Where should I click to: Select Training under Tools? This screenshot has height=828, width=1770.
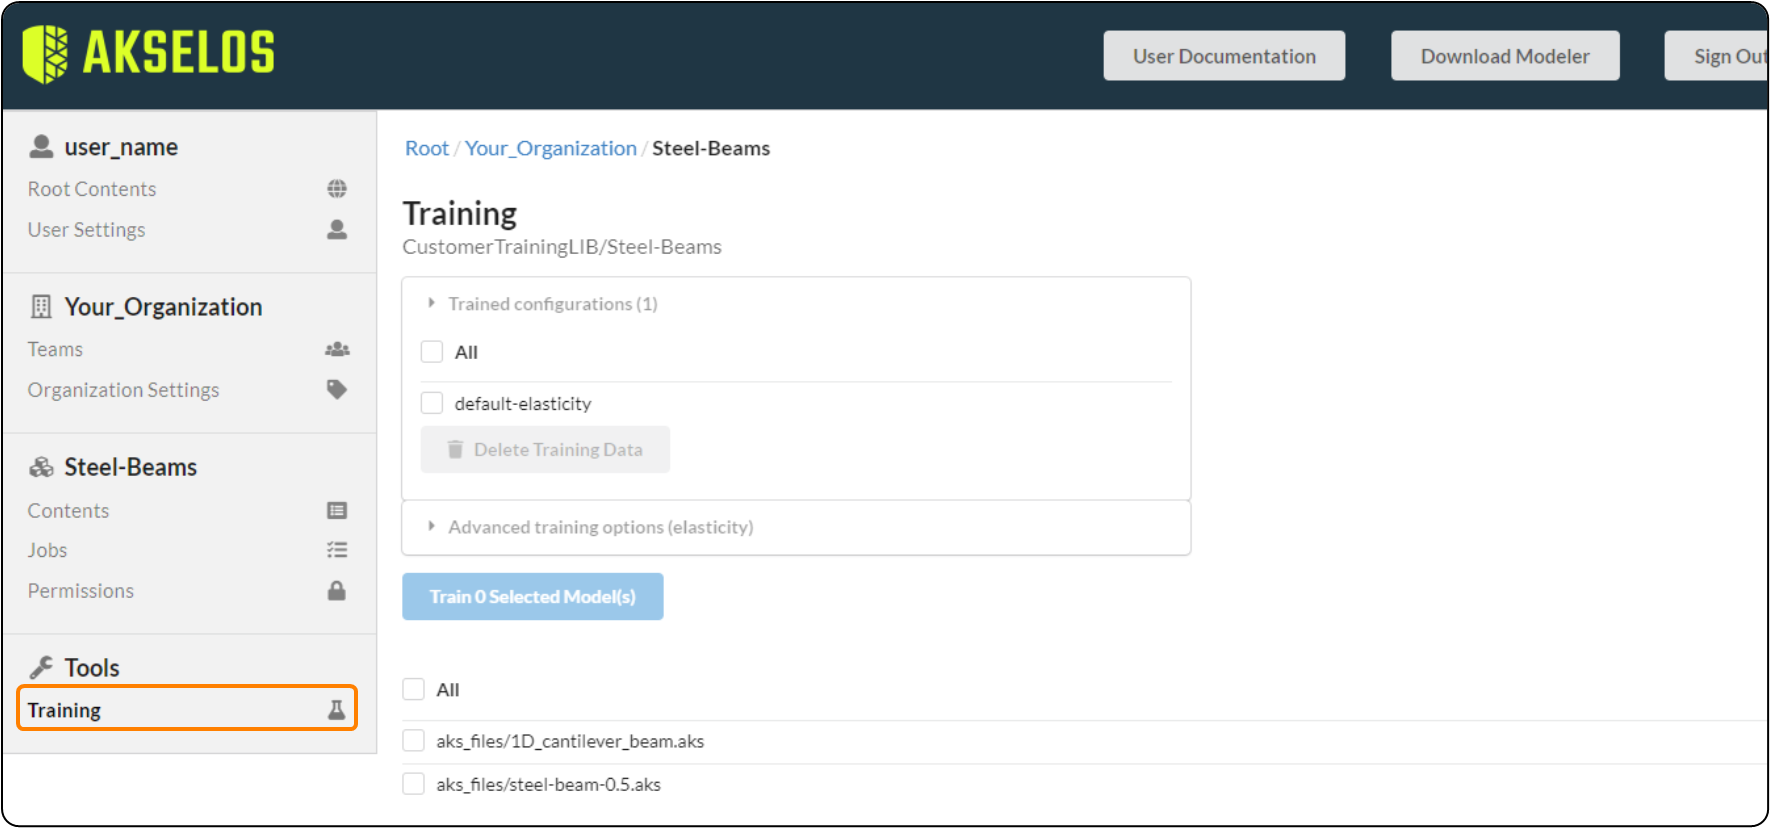click(187, 709)
